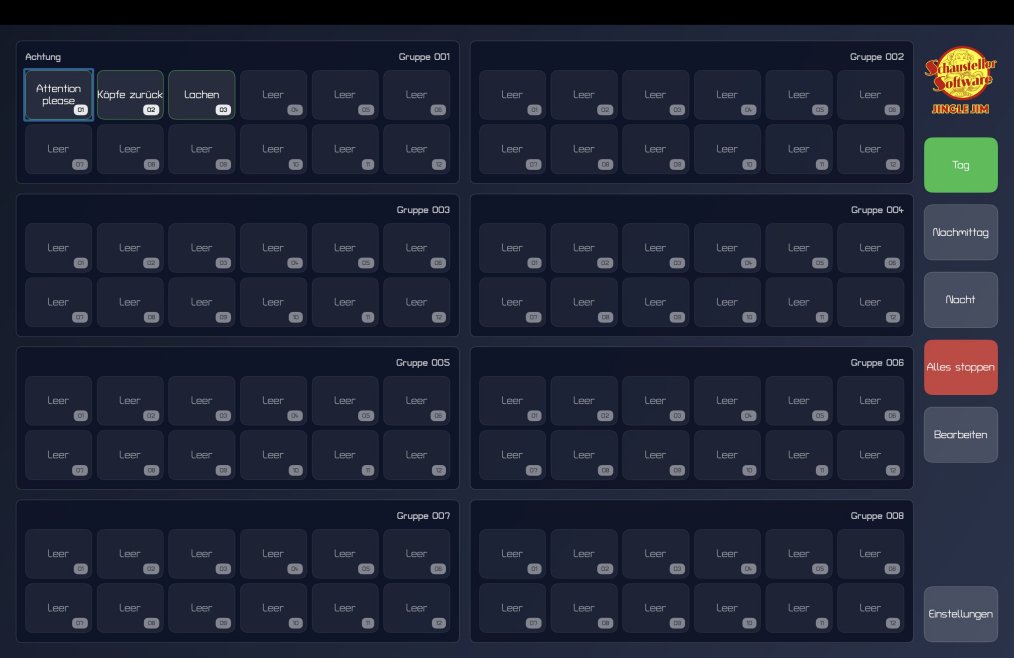Select empty slot 10 in Gruppe 003

point(274,302)
